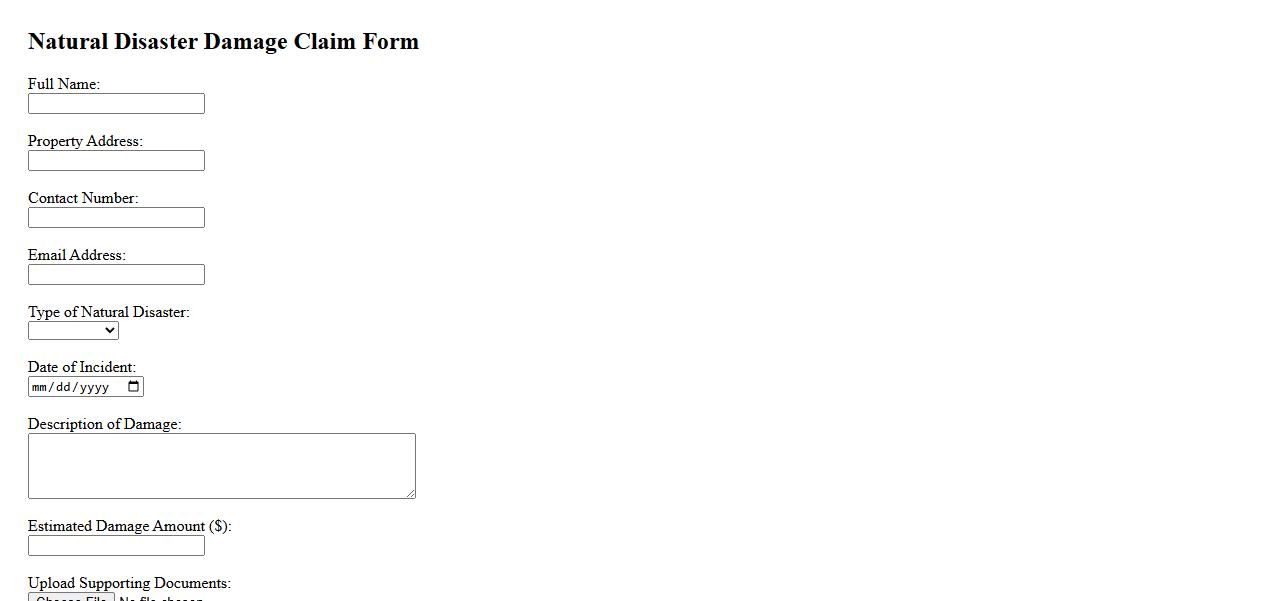Focus the Property Address text box
Screen dimensions: 1278x601
pos(116,161)
